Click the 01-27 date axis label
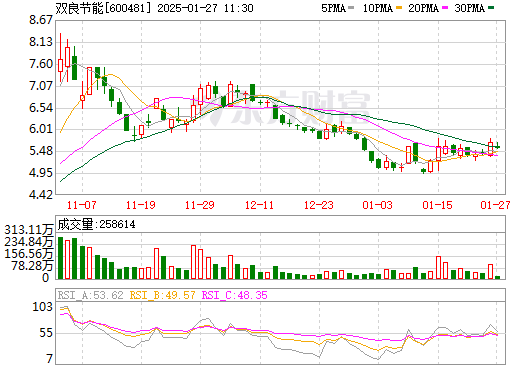The image size is (520, 365). click(495, 205)
